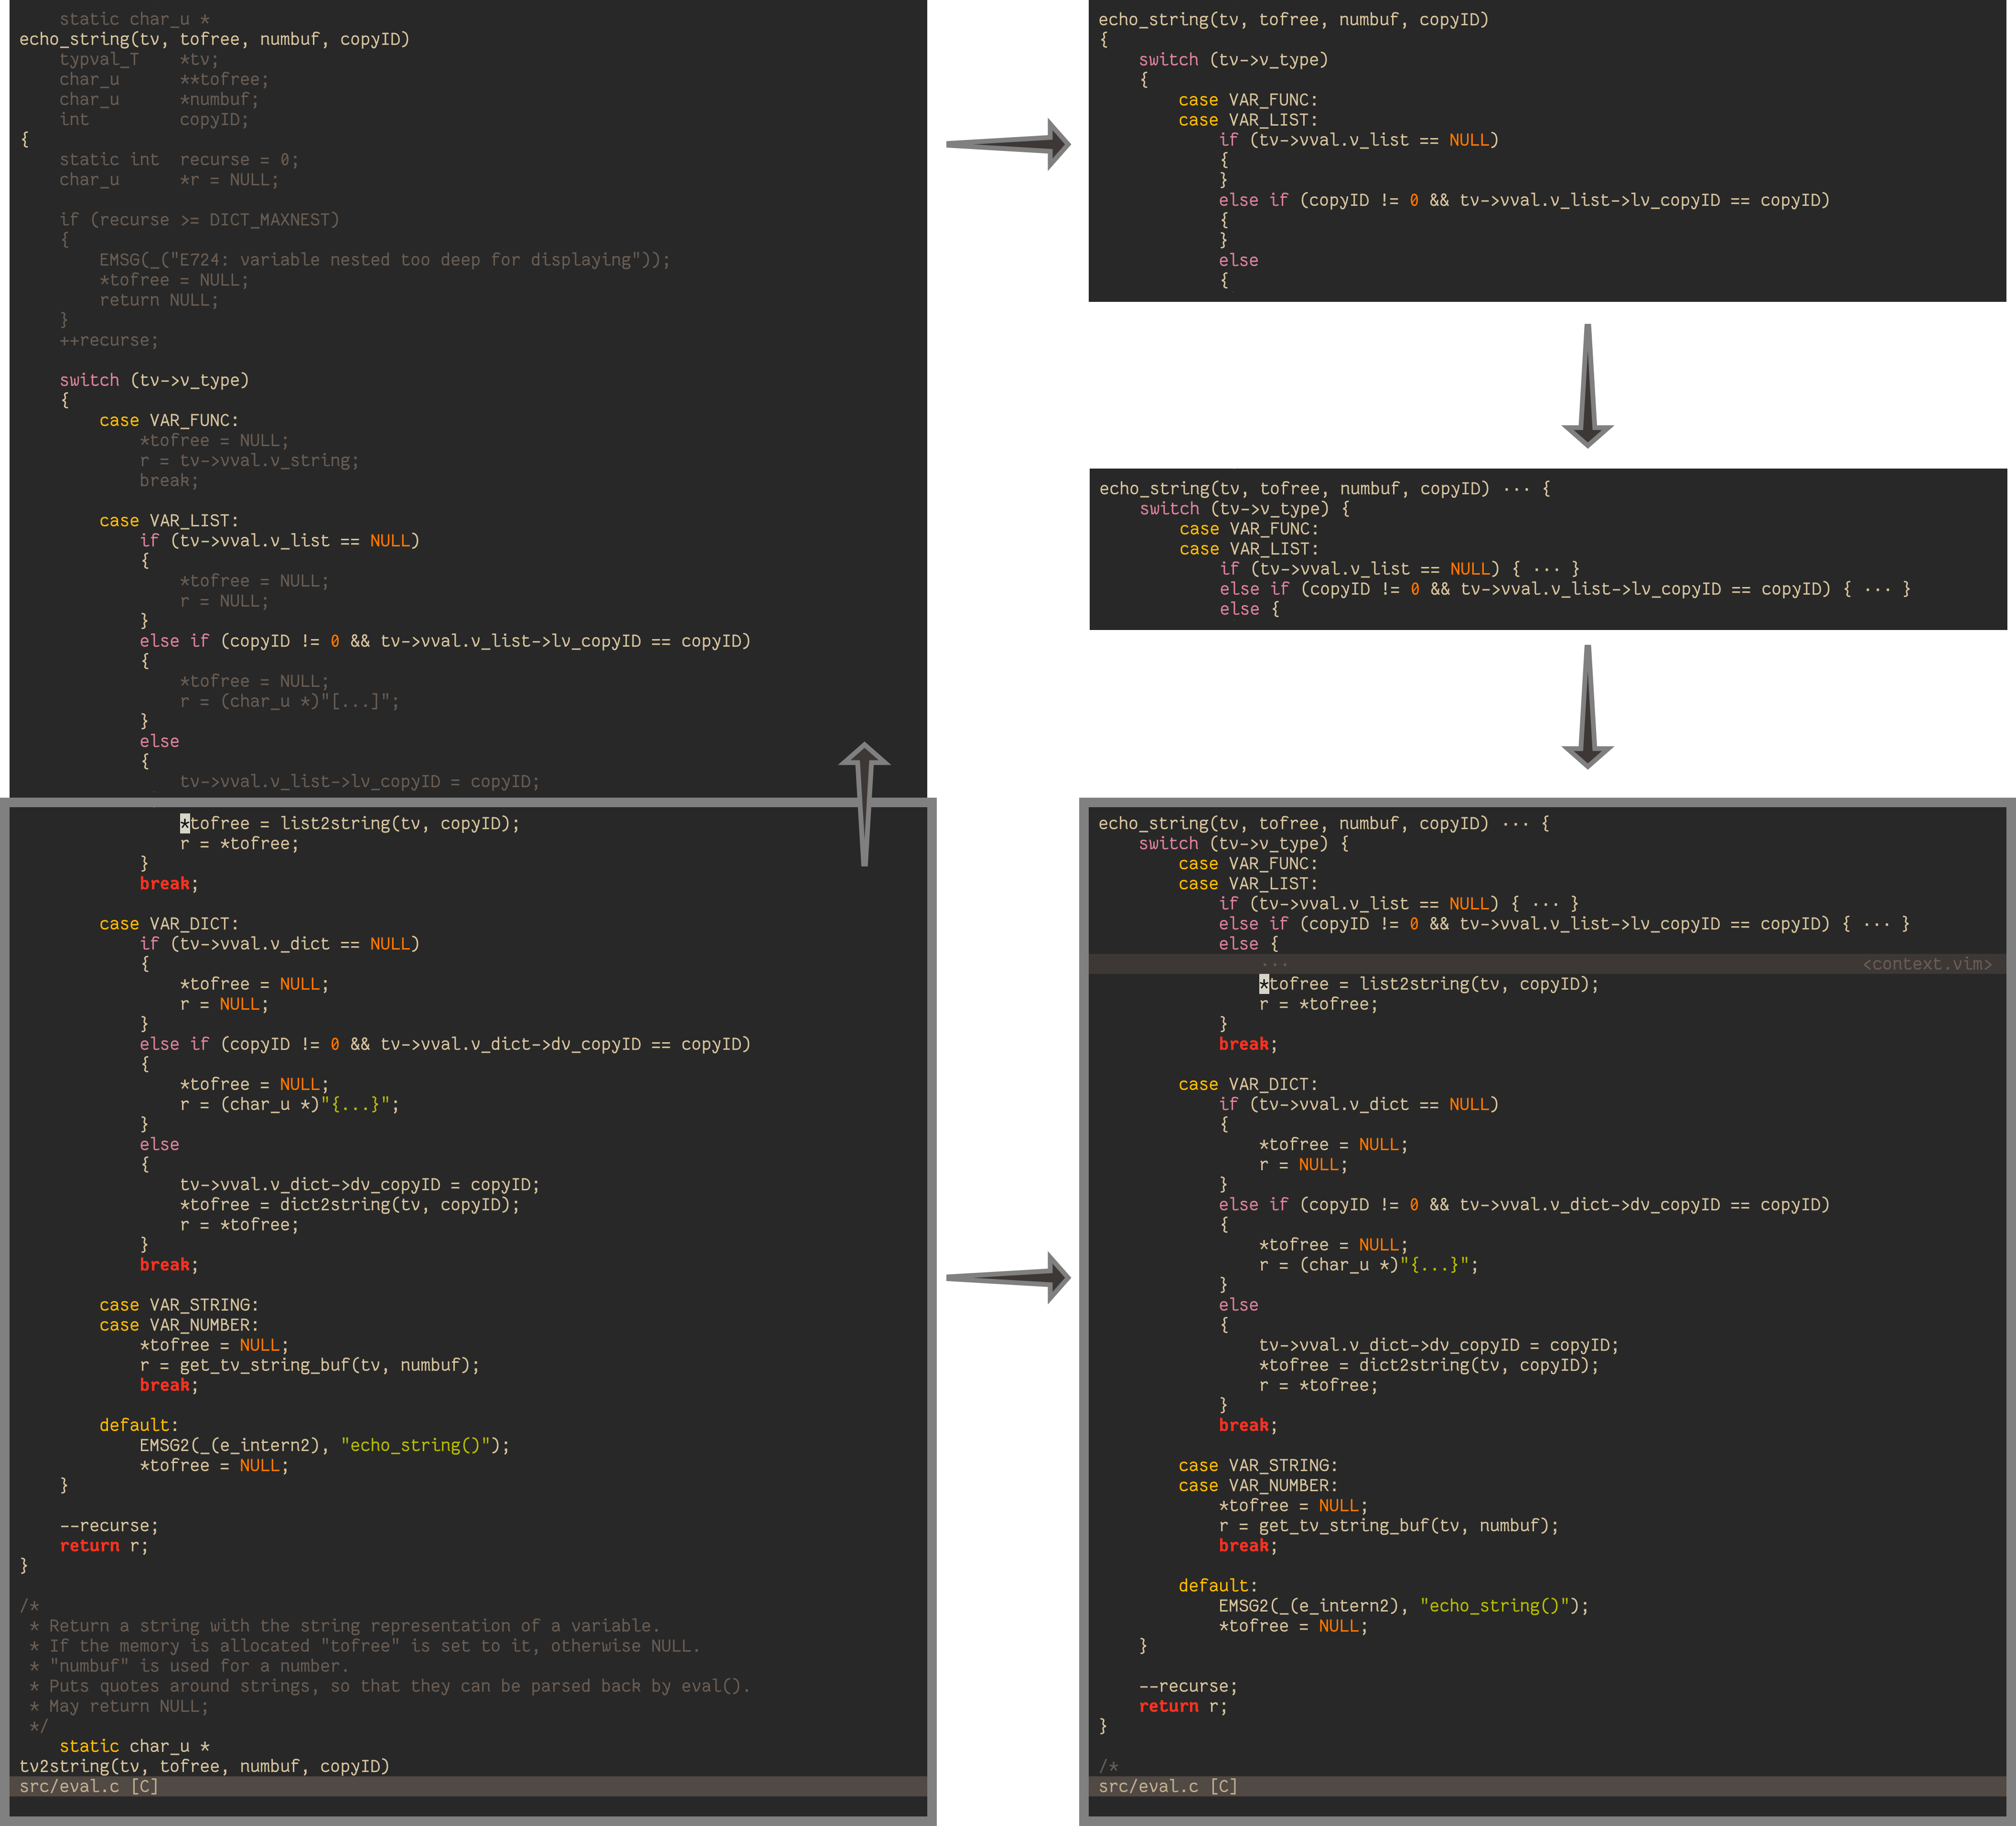The height and width of the screenshot is (1826, 2016).
Task: Click the dimmed 'char_u *numbuf;' parameter line
Action: pos(158,99)
